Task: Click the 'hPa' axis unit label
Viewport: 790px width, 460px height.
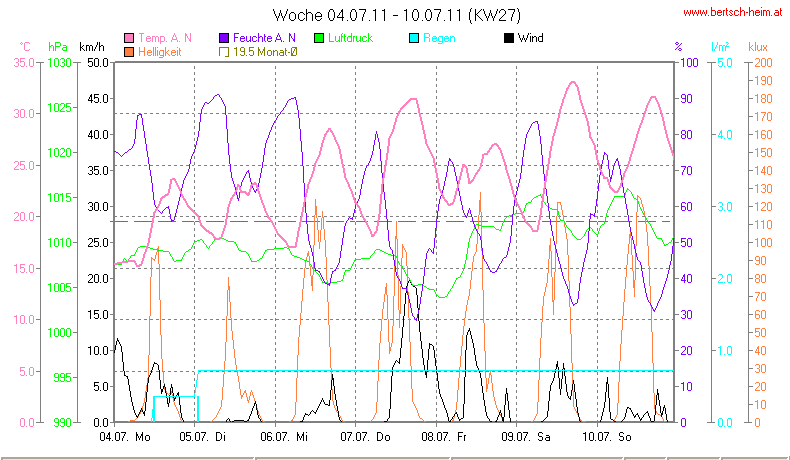Action: [58, 47]
